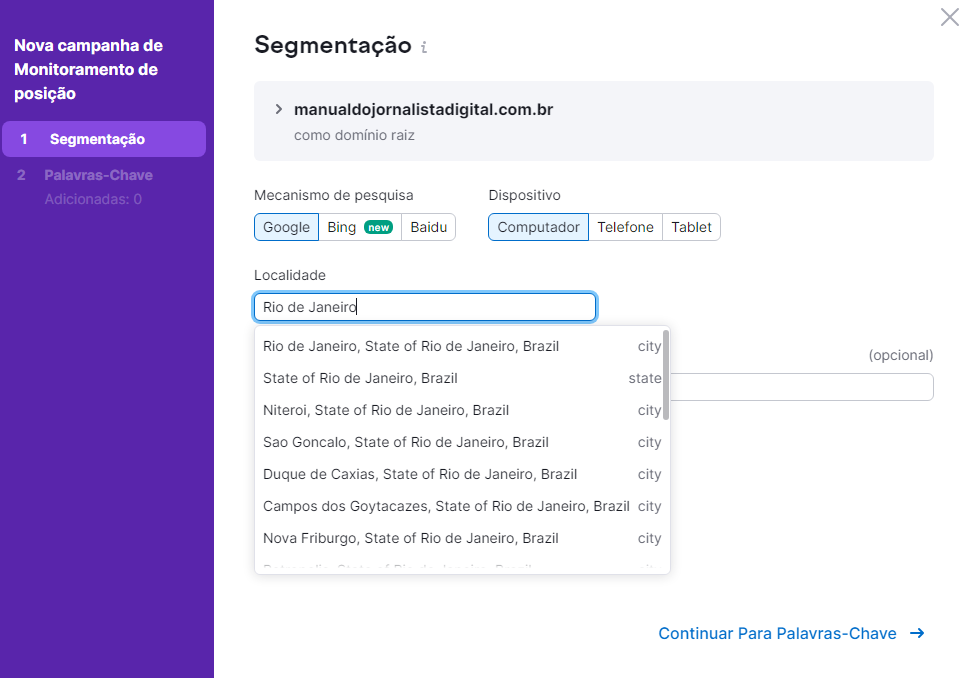Select Sao Goncalo city suggestion
The width and height of the screenshot is (969, 678).
(406, 442)
